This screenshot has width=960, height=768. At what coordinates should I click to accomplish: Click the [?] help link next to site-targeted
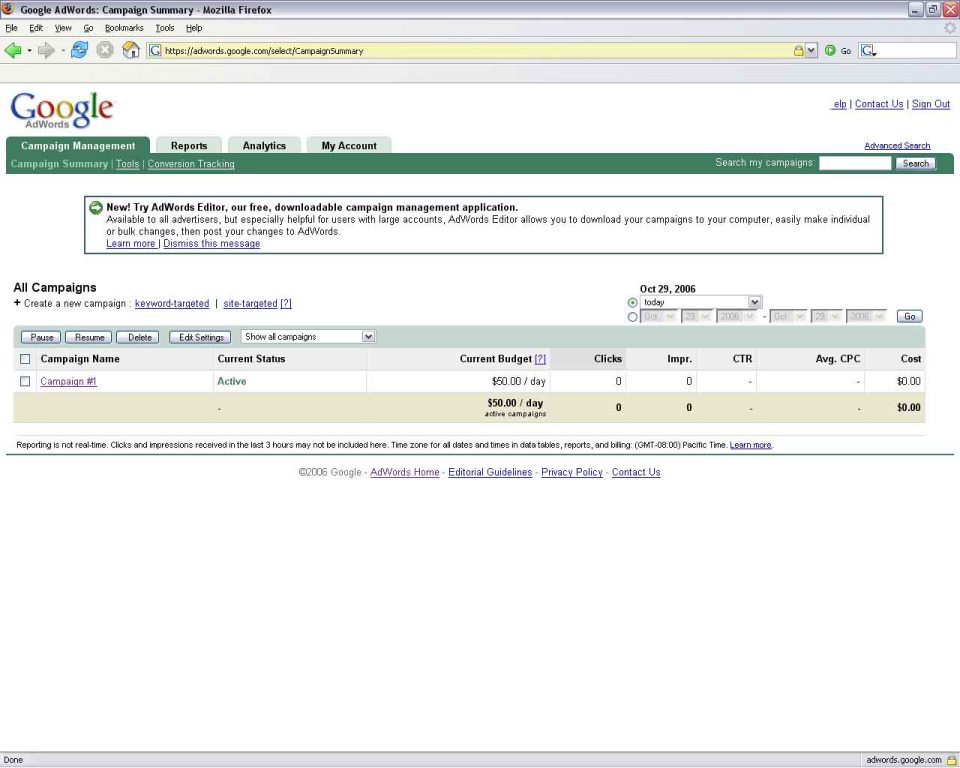pos(286,303)
